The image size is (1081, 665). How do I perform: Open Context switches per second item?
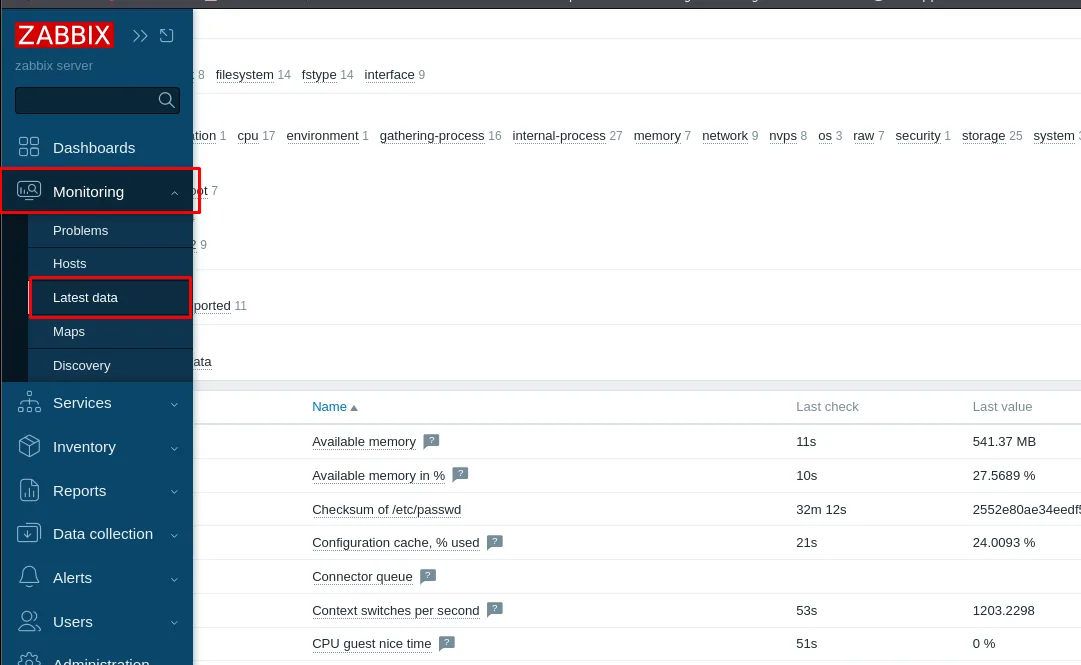point(395,611)
